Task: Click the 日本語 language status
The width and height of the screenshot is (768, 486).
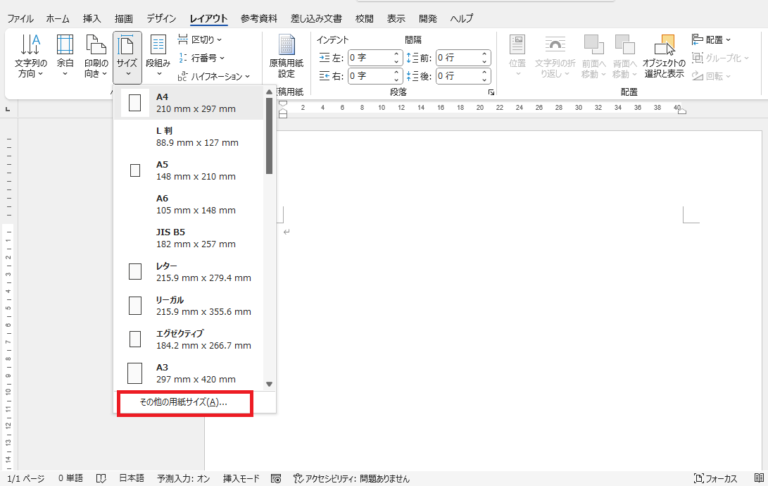Action: point(132,479)
